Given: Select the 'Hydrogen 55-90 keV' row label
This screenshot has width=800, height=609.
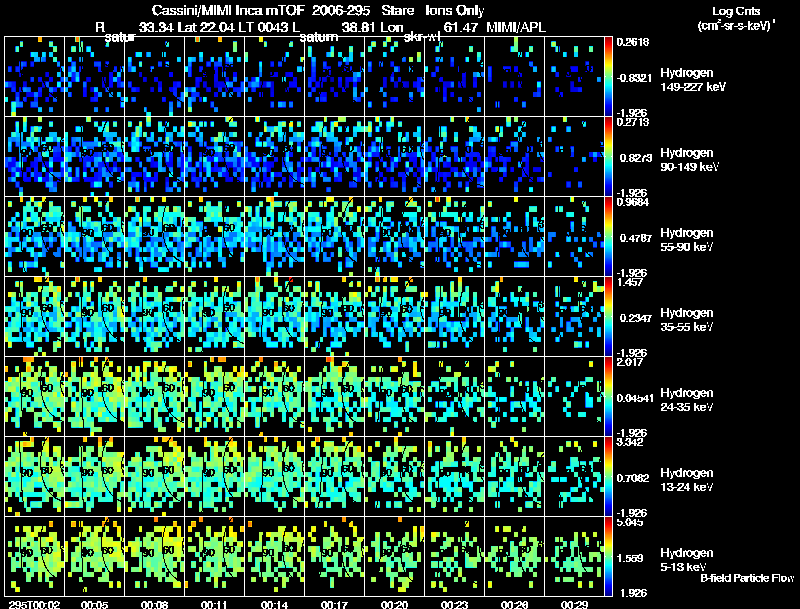Looking at the screenshot, I should [686, 240].
